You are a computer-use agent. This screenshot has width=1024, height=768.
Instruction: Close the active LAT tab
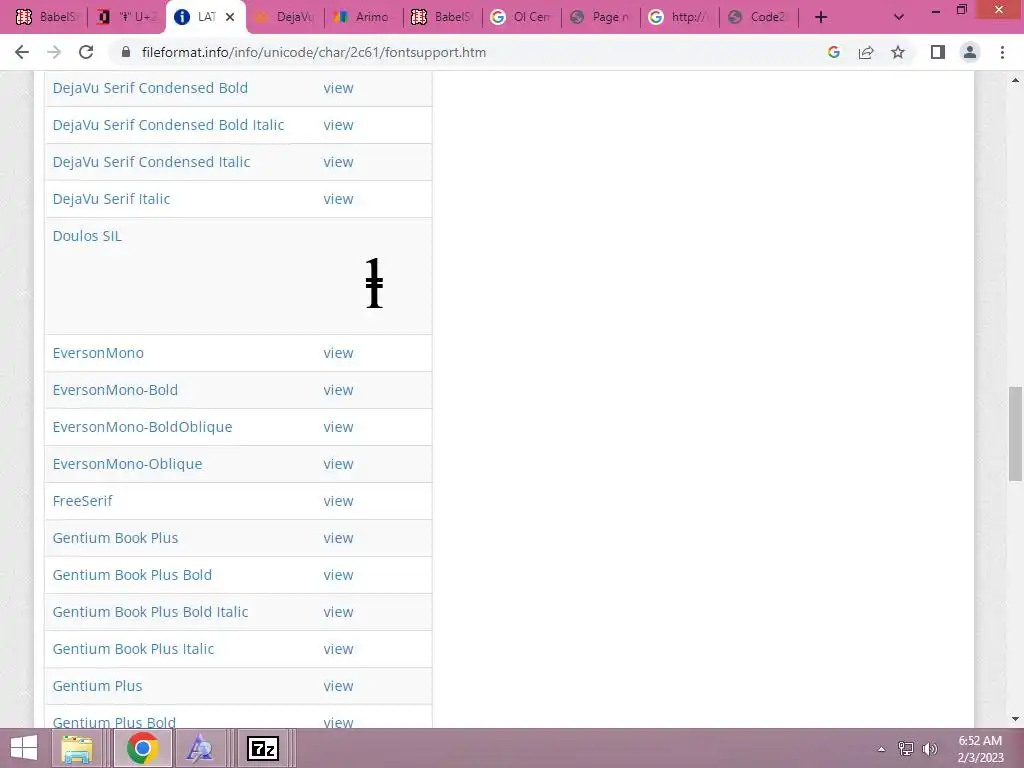230,17
